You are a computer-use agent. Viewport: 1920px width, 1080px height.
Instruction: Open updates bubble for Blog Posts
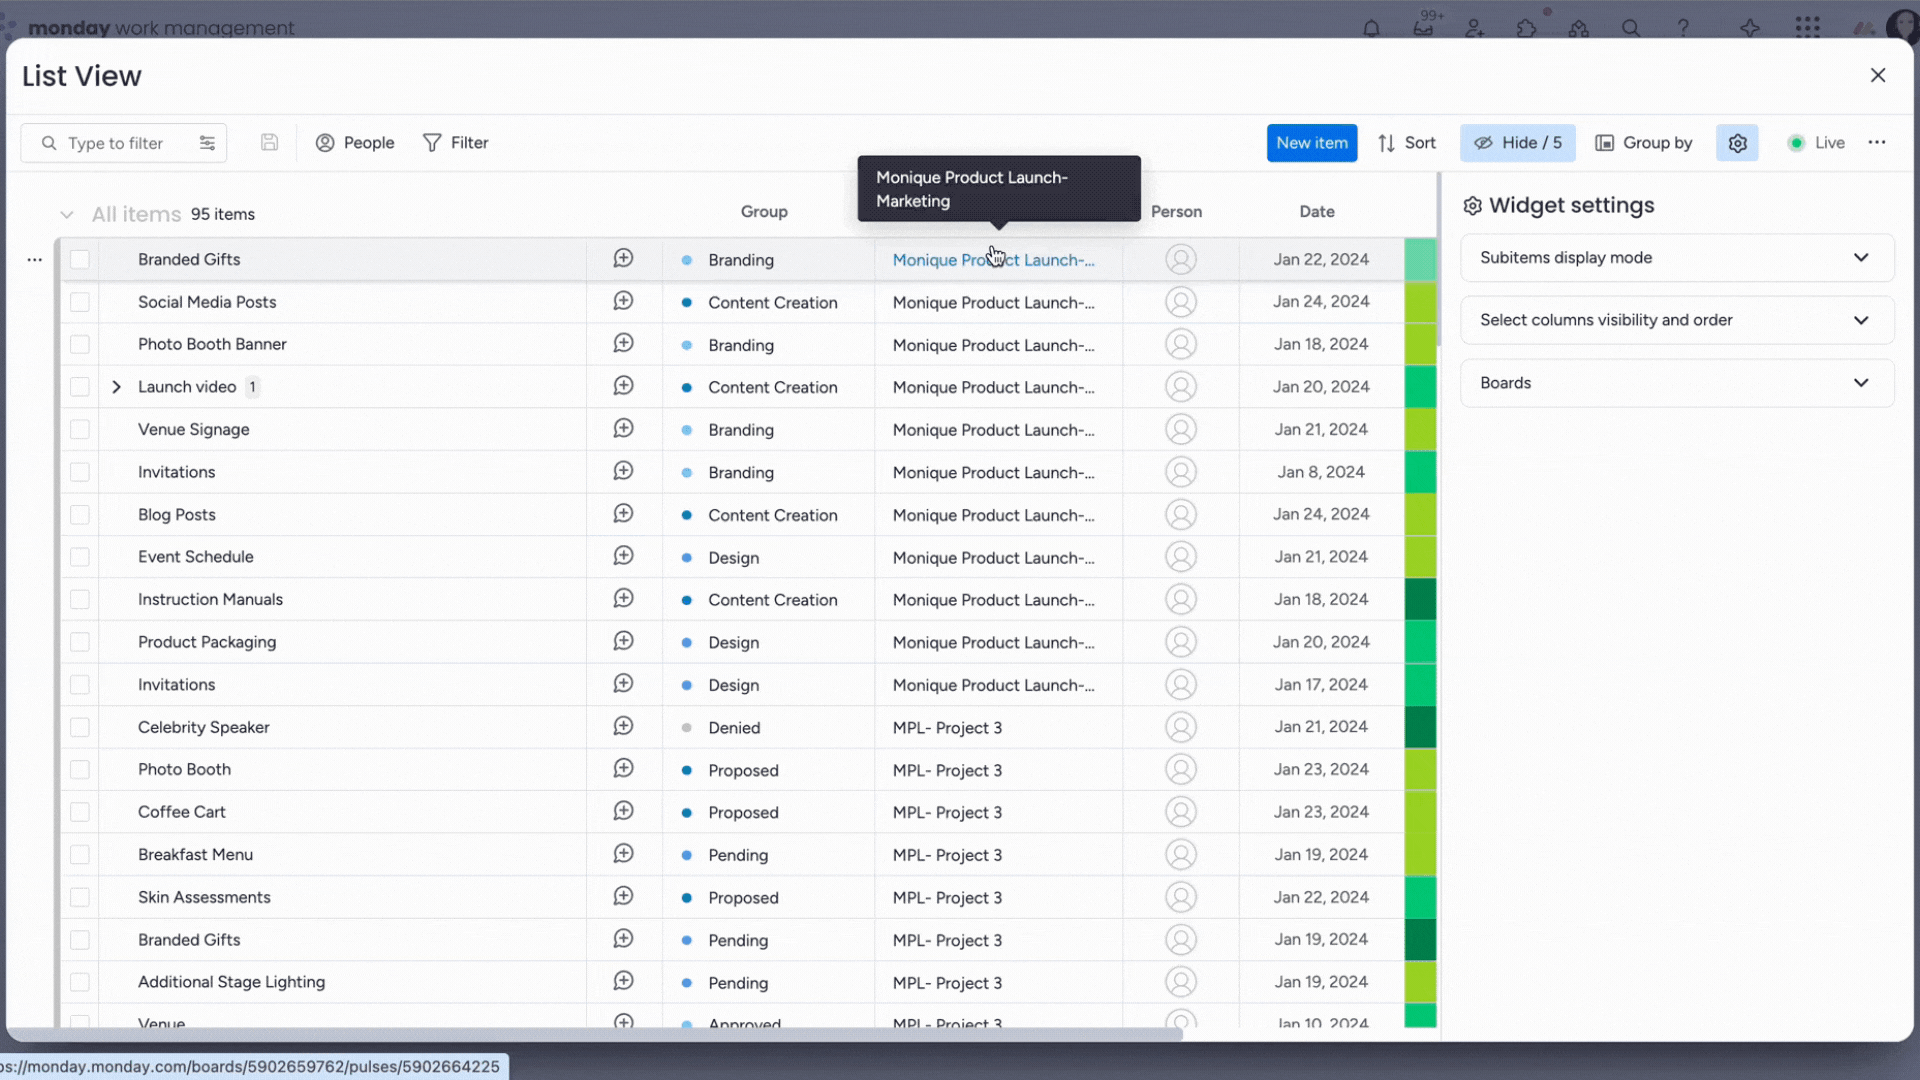[623, 513]
